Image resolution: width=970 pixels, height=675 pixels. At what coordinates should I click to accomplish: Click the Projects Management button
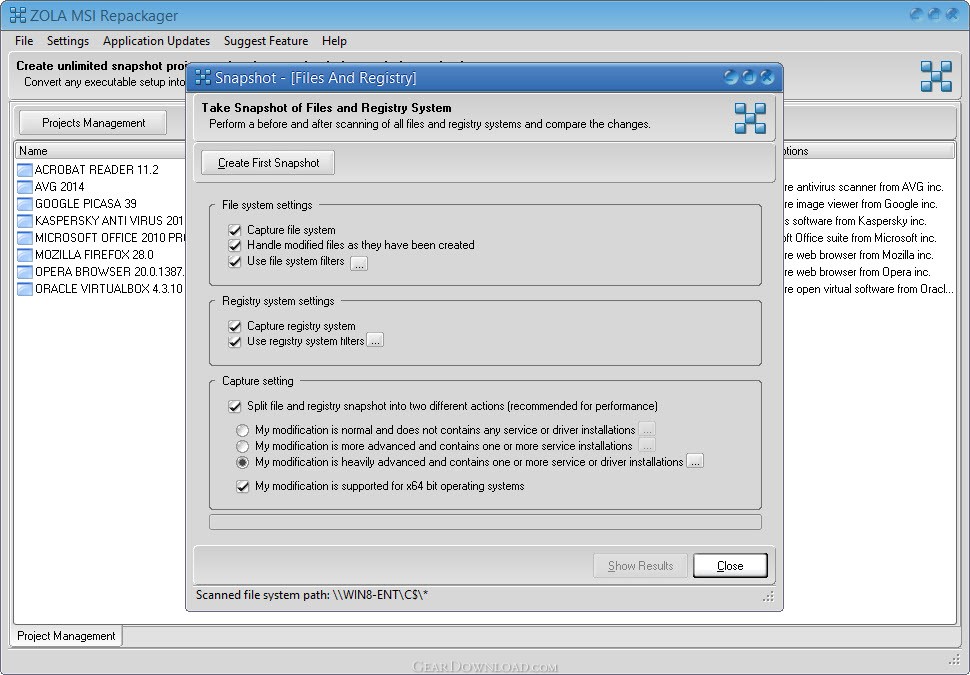click(93, 123)
